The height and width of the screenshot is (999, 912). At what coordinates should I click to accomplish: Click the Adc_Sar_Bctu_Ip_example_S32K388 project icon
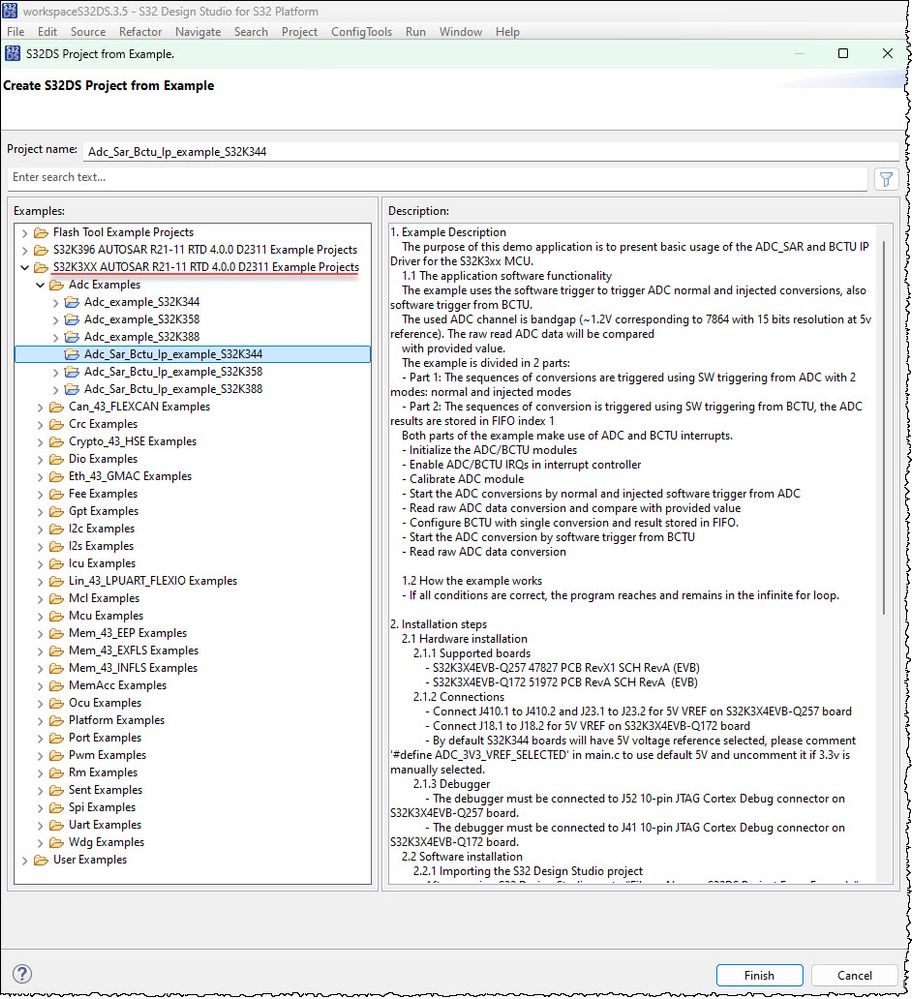[73, 389]
